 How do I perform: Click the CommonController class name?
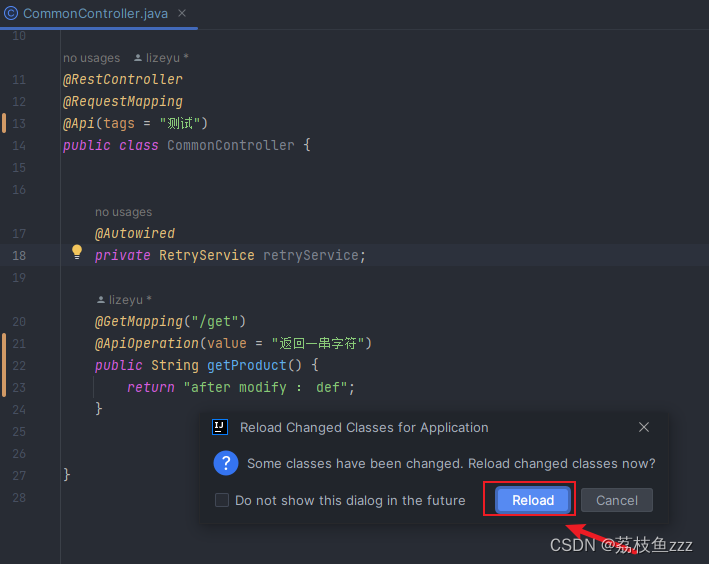pos(231,145)
